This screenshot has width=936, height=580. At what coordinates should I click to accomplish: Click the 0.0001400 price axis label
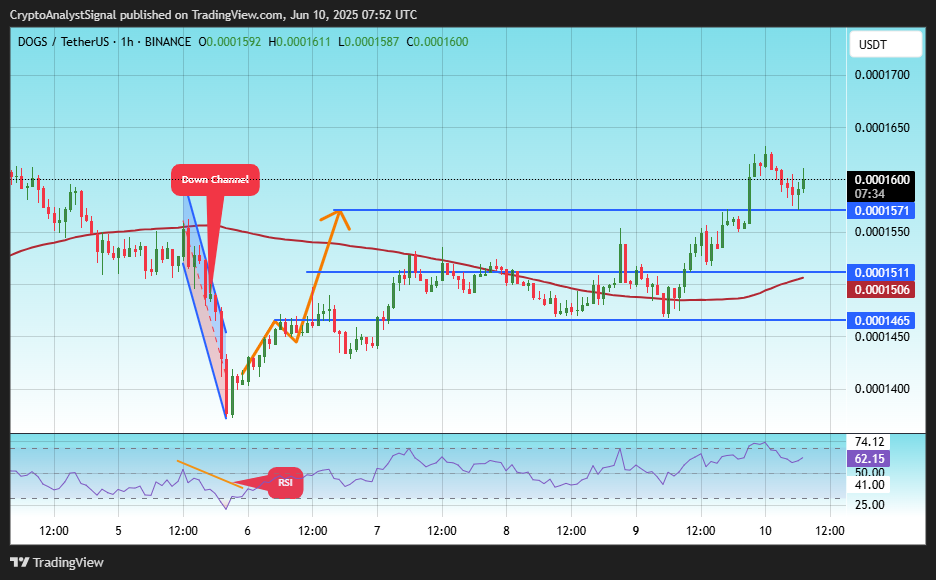click(x=882, y=388)
